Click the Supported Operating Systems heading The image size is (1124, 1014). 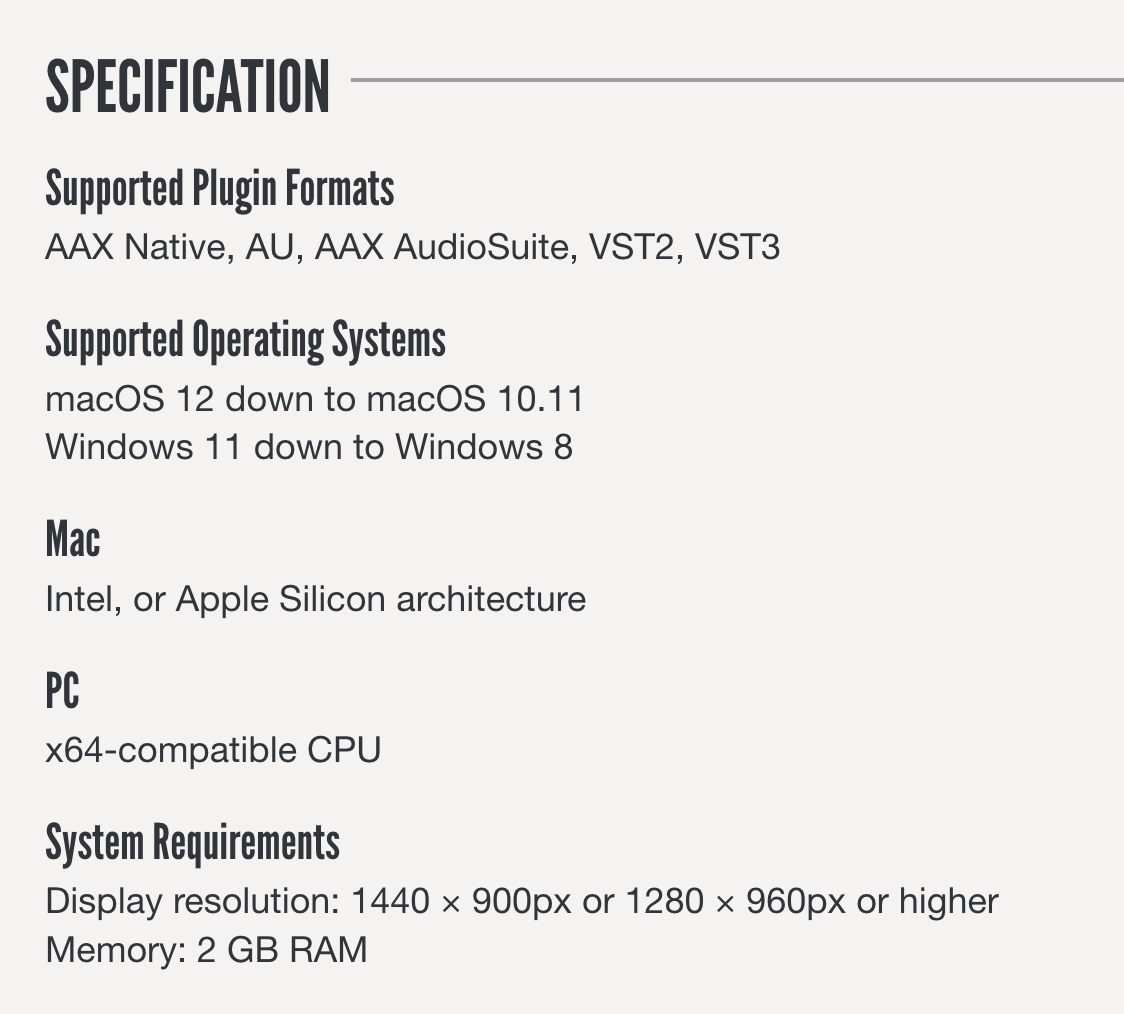click(245, 341)
